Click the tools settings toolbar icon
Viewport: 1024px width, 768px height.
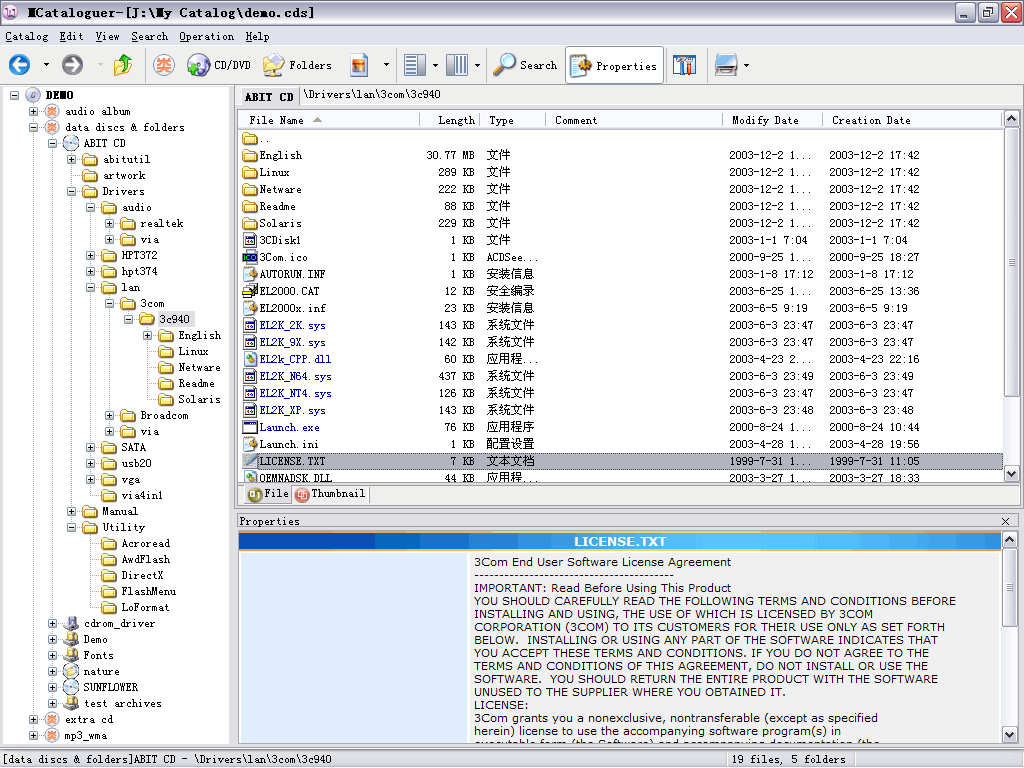click(685, 66)
